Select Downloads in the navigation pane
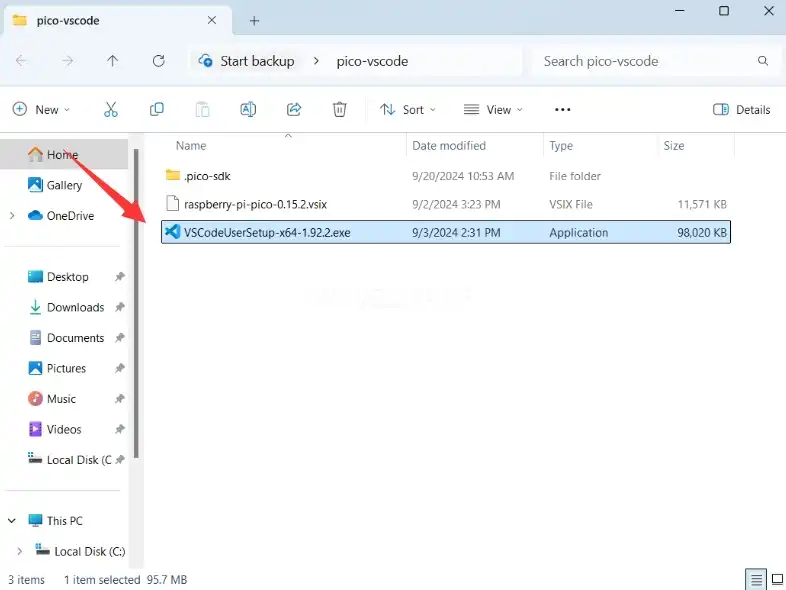This screenshot has width=786, height=590. [x=75, y=307]
